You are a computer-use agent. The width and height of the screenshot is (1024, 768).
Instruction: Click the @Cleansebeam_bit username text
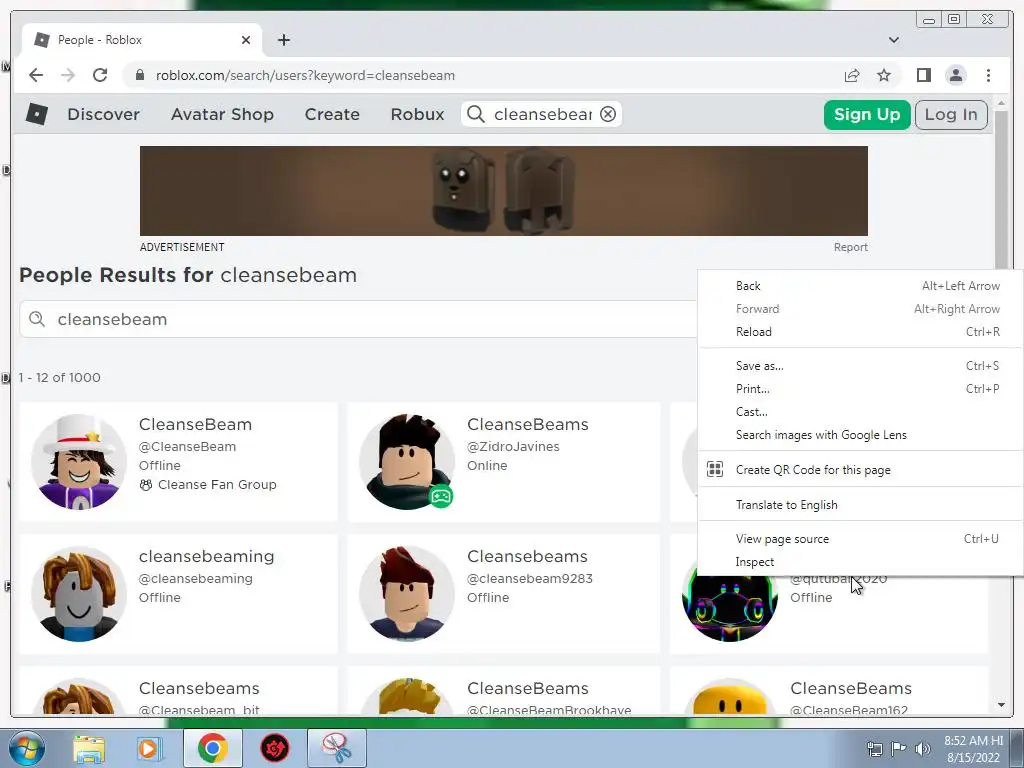click(x=199, y=709)
